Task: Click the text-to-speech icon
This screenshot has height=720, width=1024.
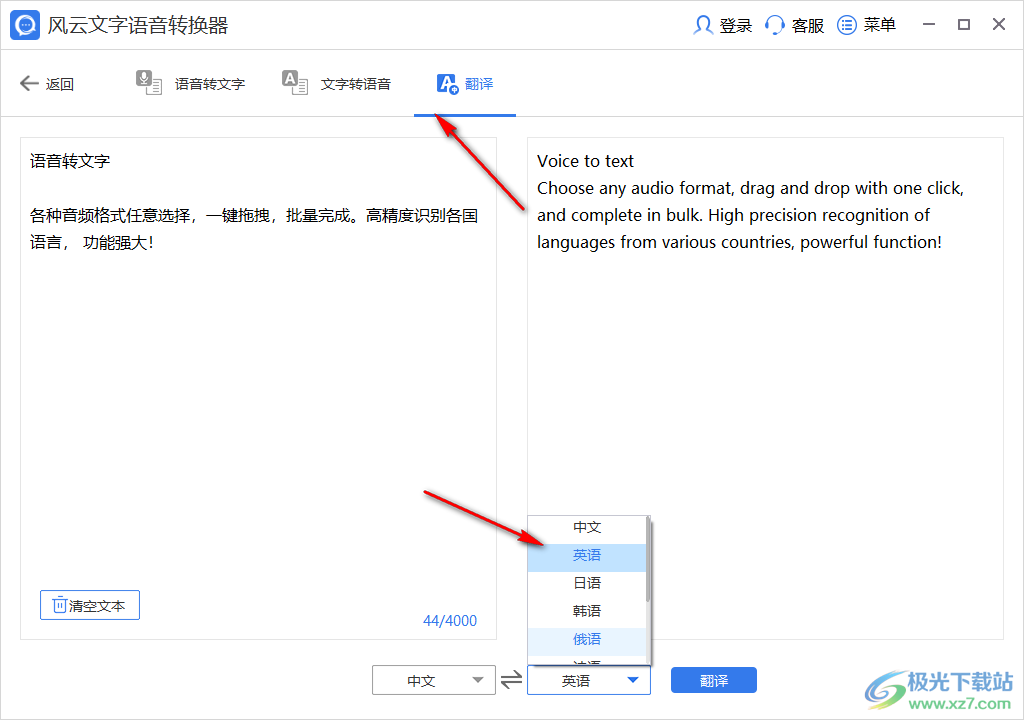Action: [x=295, y=83]
